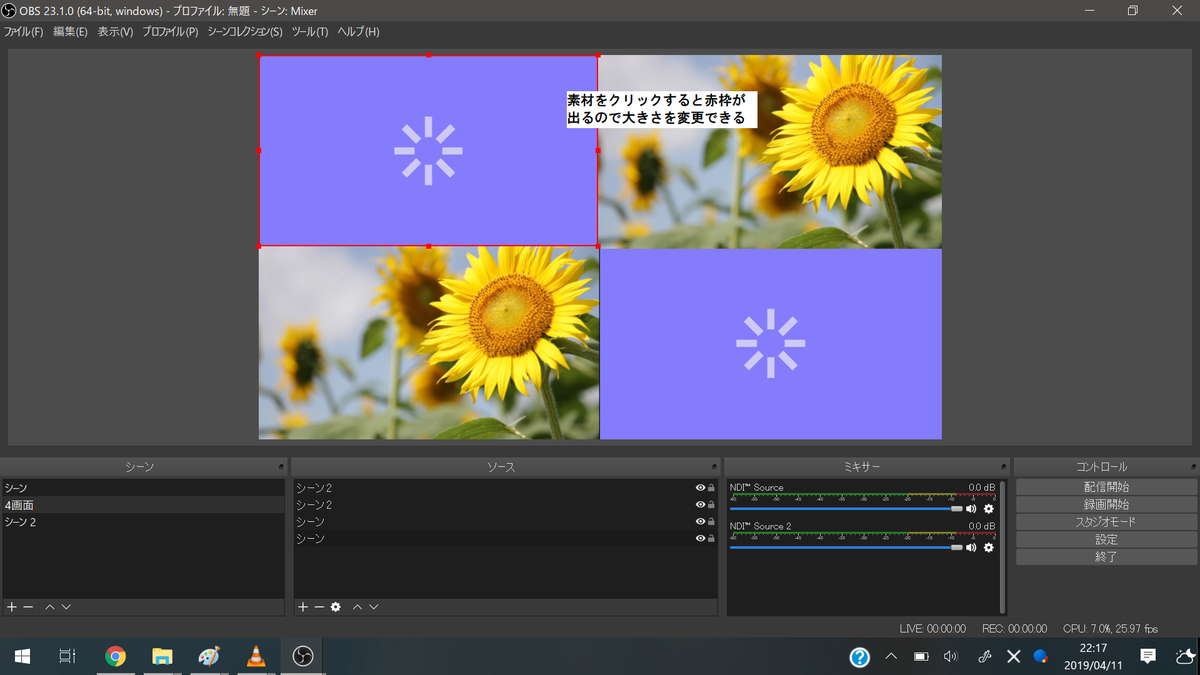This screenshot has height=675, width=1200.
Task: Click the NDI Source volume slider
Action: pos(846,509)
